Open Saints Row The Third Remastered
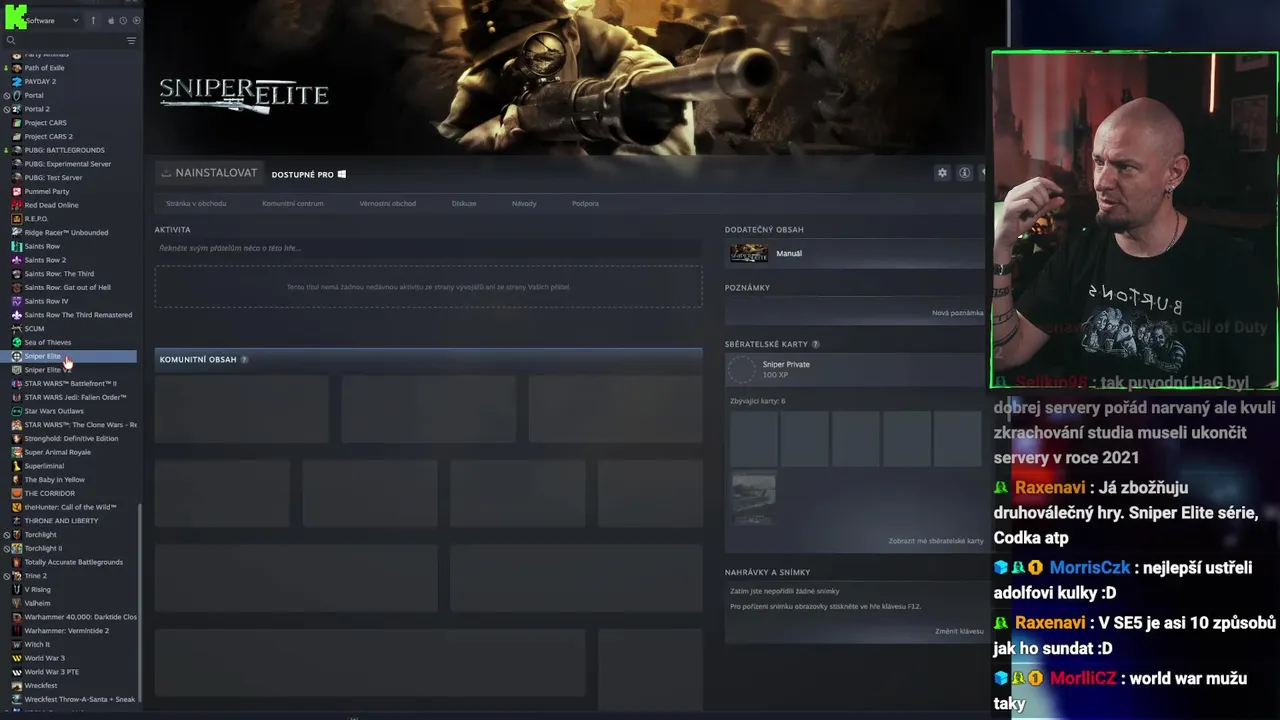Screen dimensions: 1280x720 pos(78,315)
